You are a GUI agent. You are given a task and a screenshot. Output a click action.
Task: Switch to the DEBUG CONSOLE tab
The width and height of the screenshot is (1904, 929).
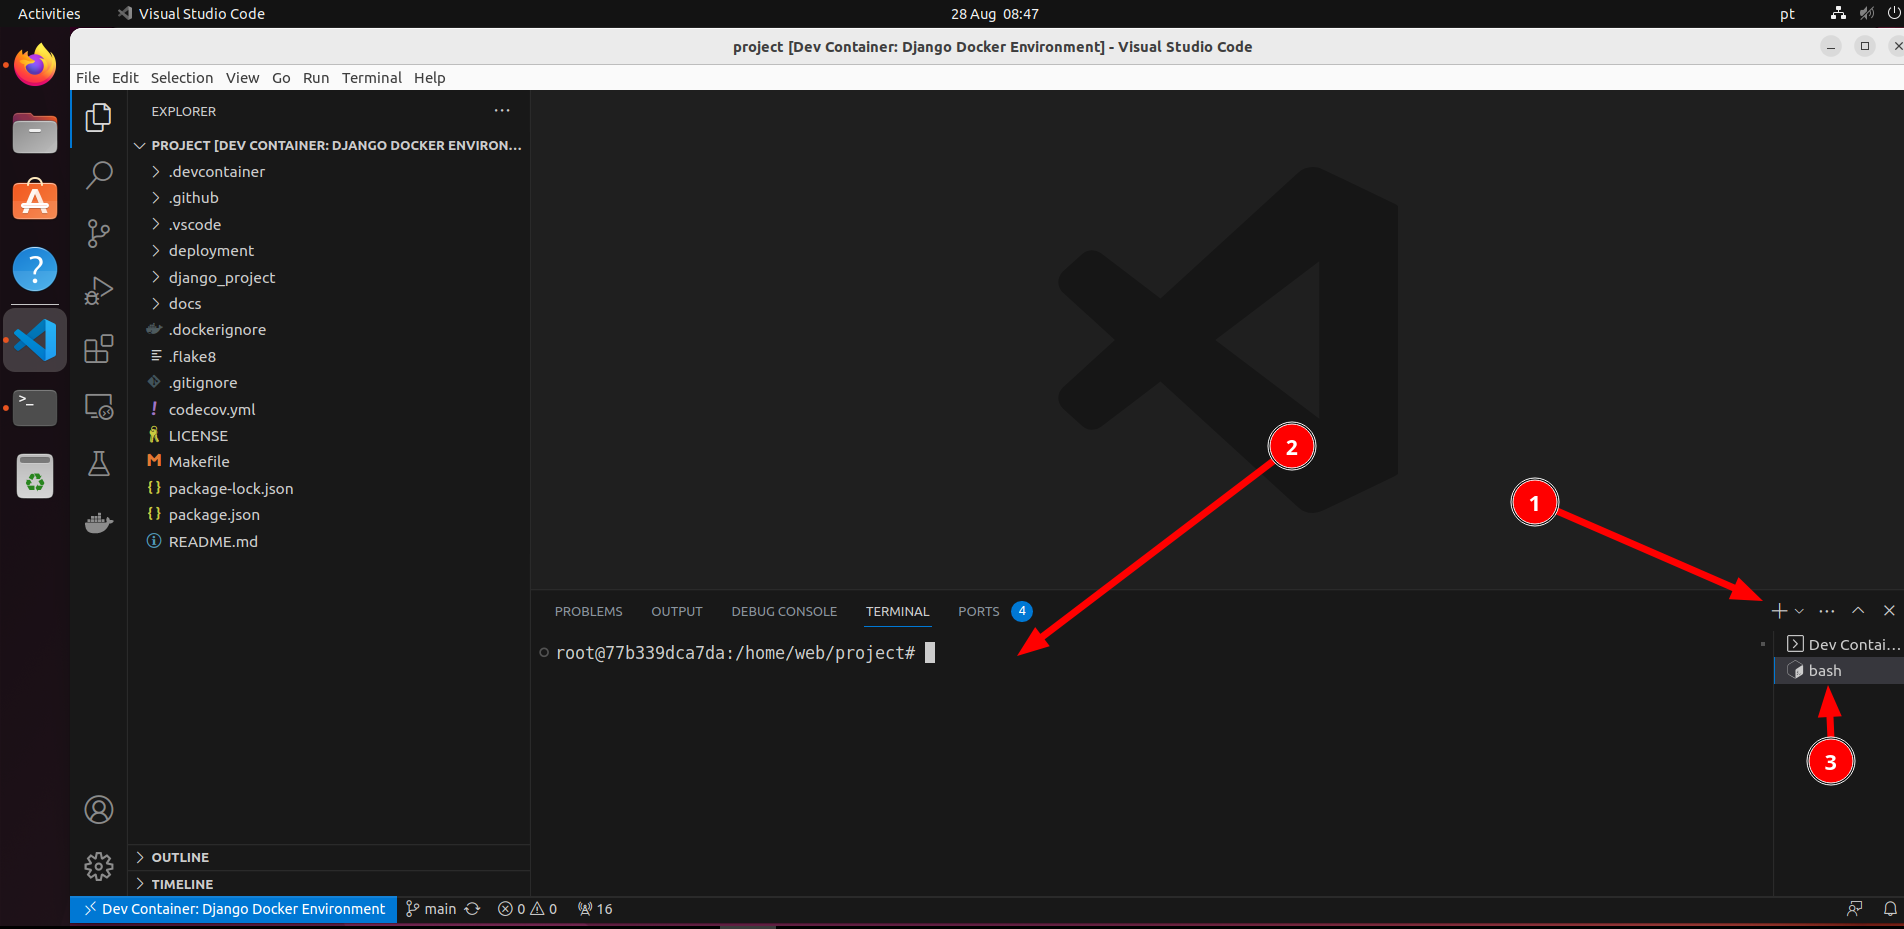[x=784, y=612]
